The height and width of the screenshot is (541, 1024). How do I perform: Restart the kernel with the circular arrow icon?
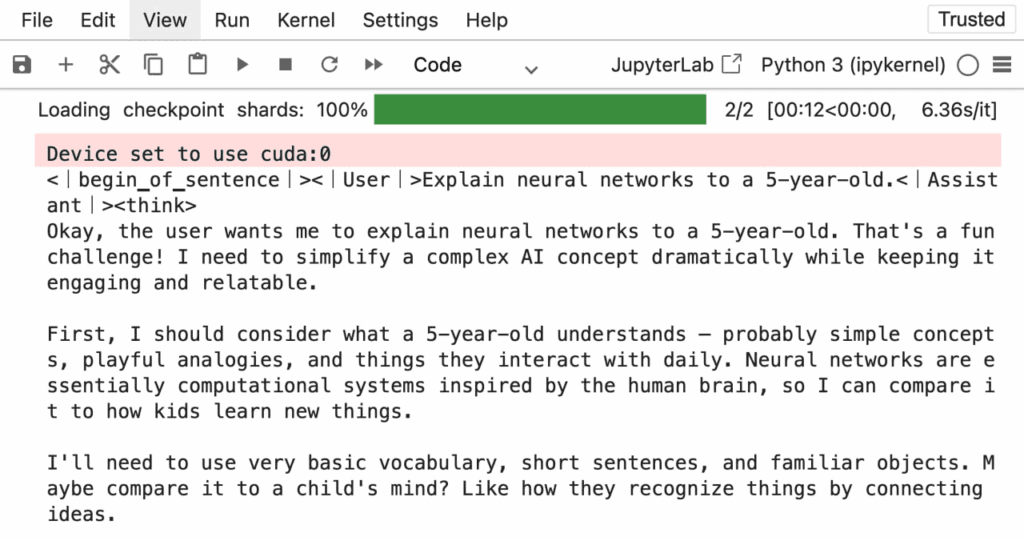[x=329, y=65]
